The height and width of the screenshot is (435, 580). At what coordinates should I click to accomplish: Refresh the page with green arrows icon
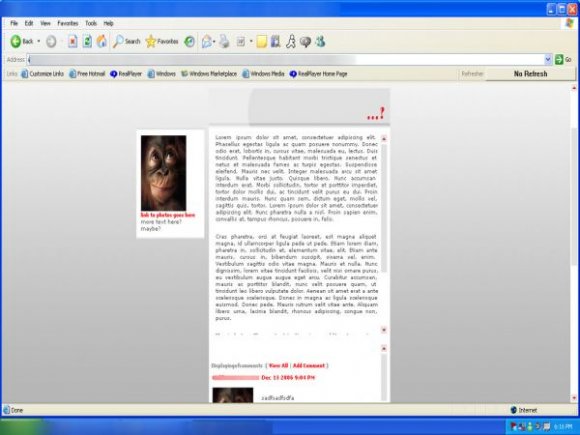87,41
